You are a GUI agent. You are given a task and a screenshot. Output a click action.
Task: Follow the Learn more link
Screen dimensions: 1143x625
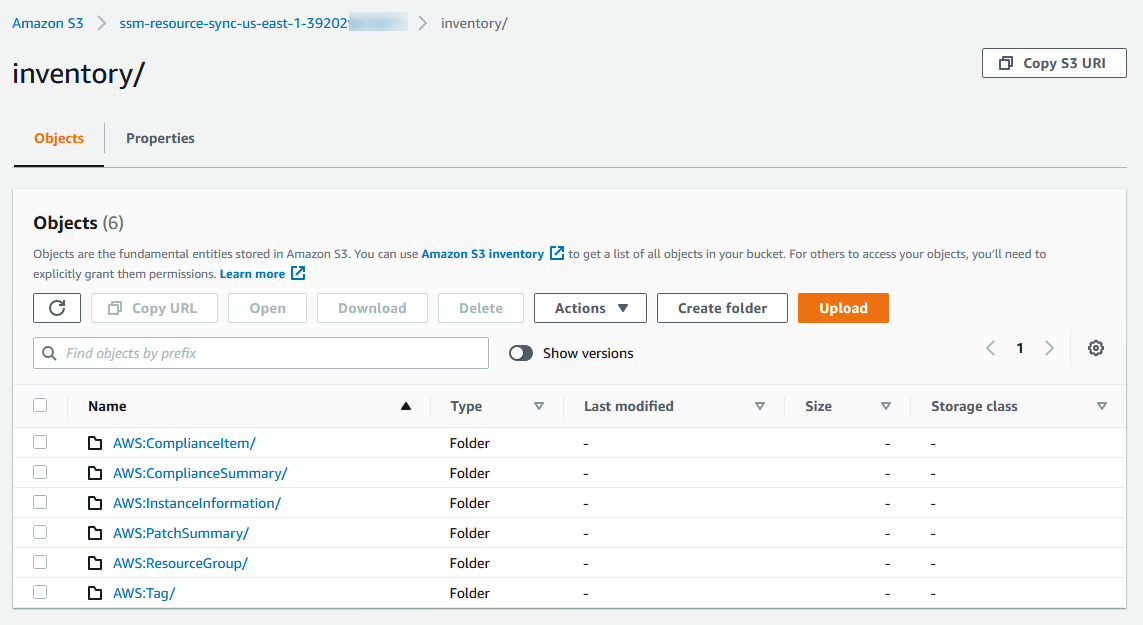(252, 273)
